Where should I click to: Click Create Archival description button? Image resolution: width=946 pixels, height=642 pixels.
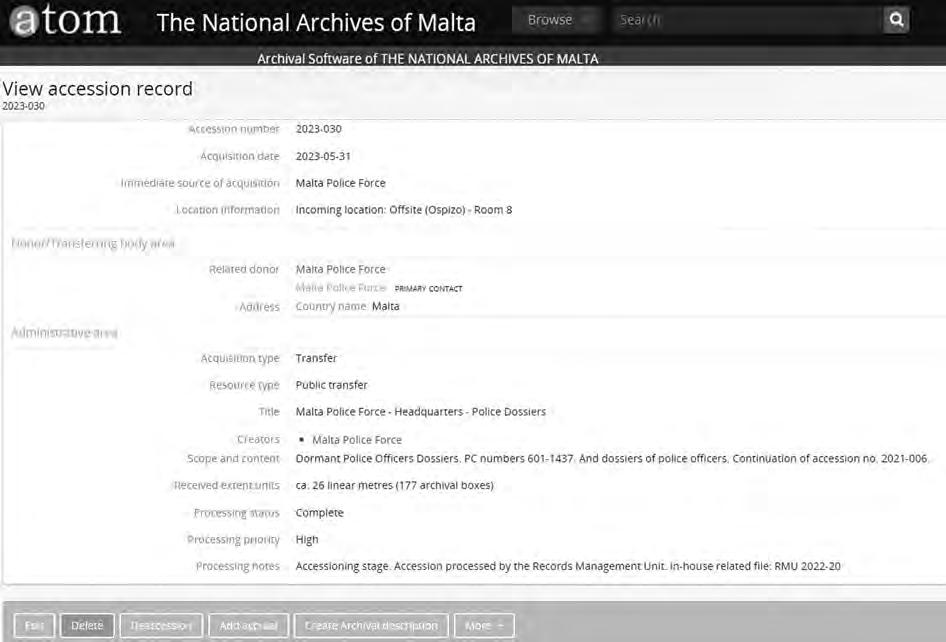[371, 626]
